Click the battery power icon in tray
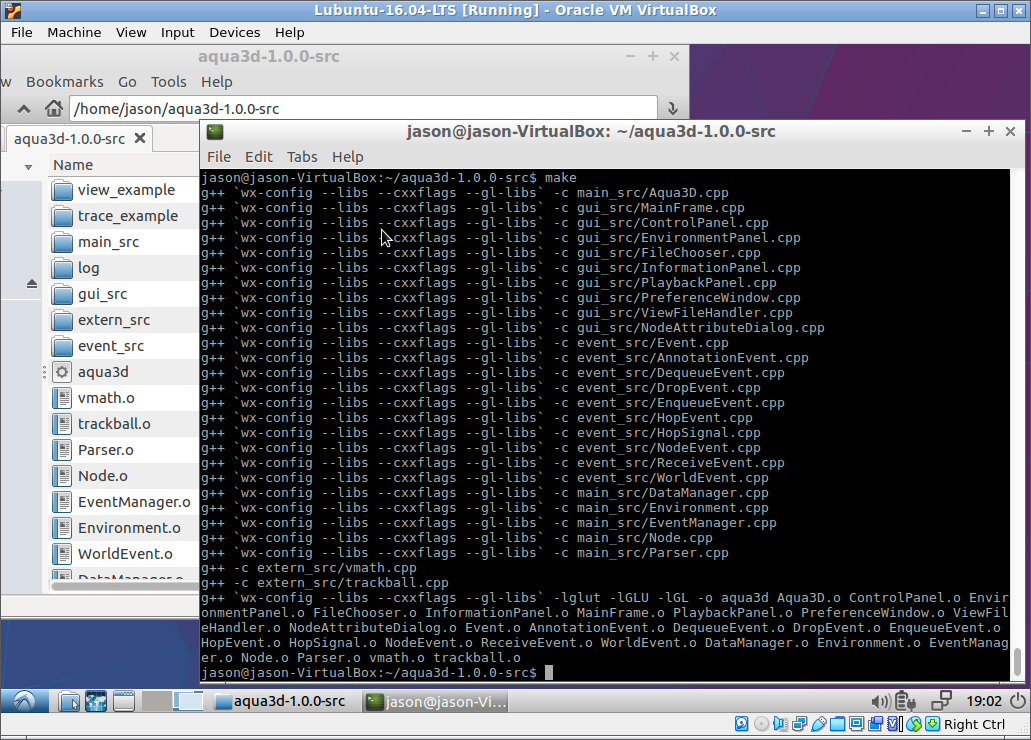 tap(906, 702)
